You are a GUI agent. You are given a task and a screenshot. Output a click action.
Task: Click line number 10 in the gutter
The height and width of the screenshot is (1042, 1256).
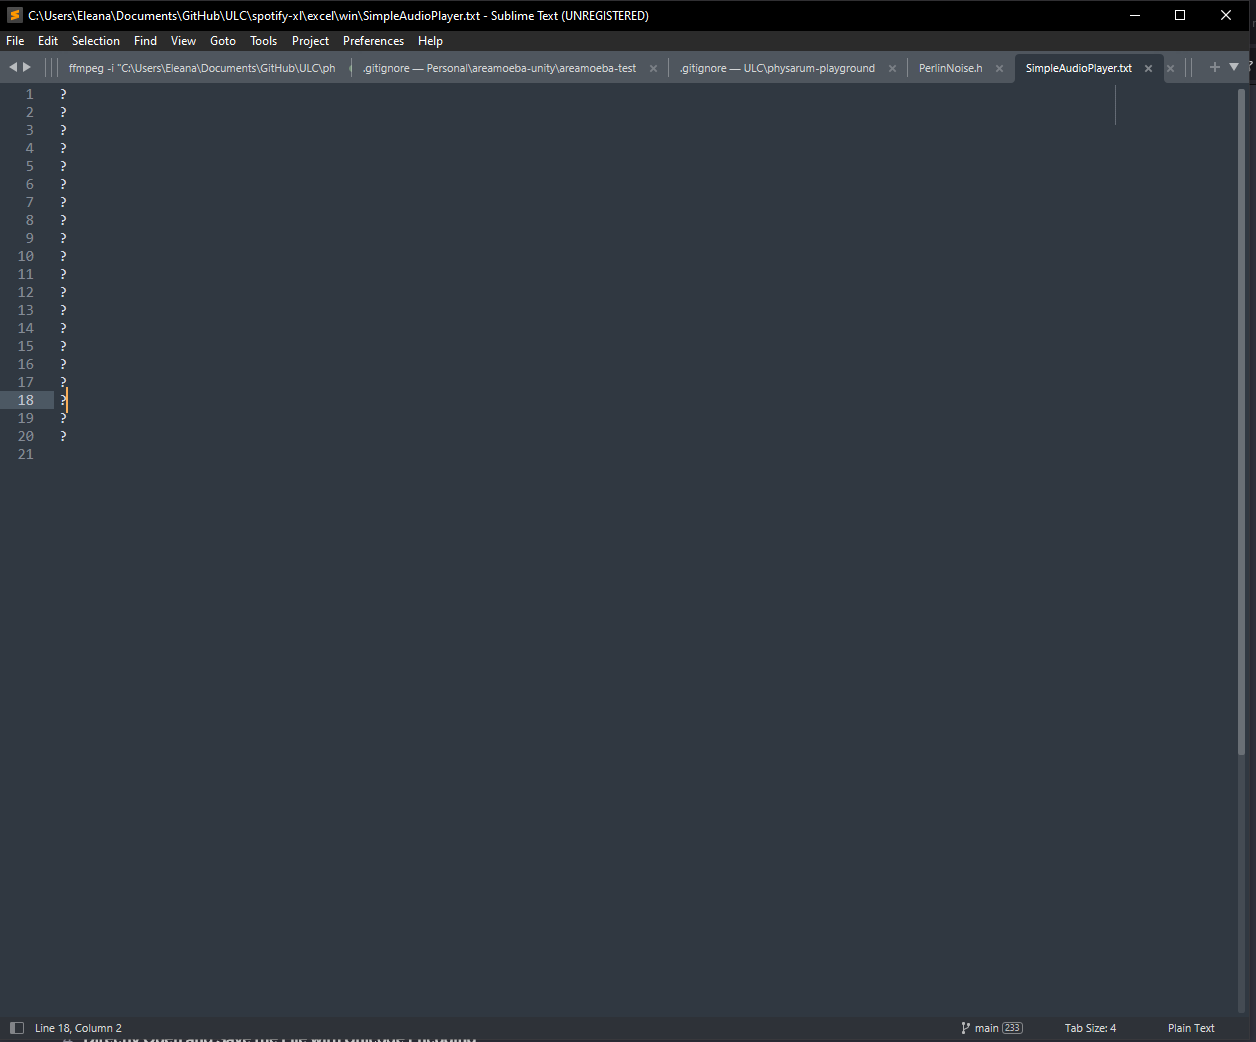(26, 256)
